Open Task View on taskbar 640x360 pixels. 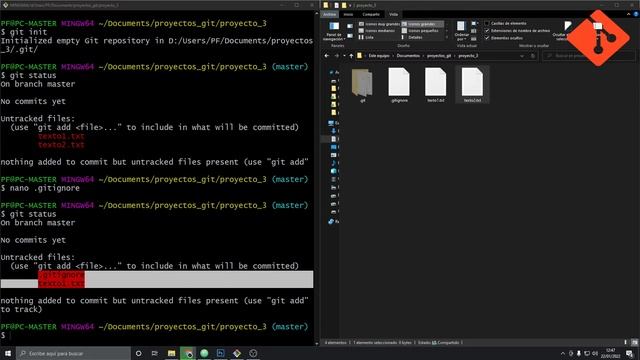155,353
